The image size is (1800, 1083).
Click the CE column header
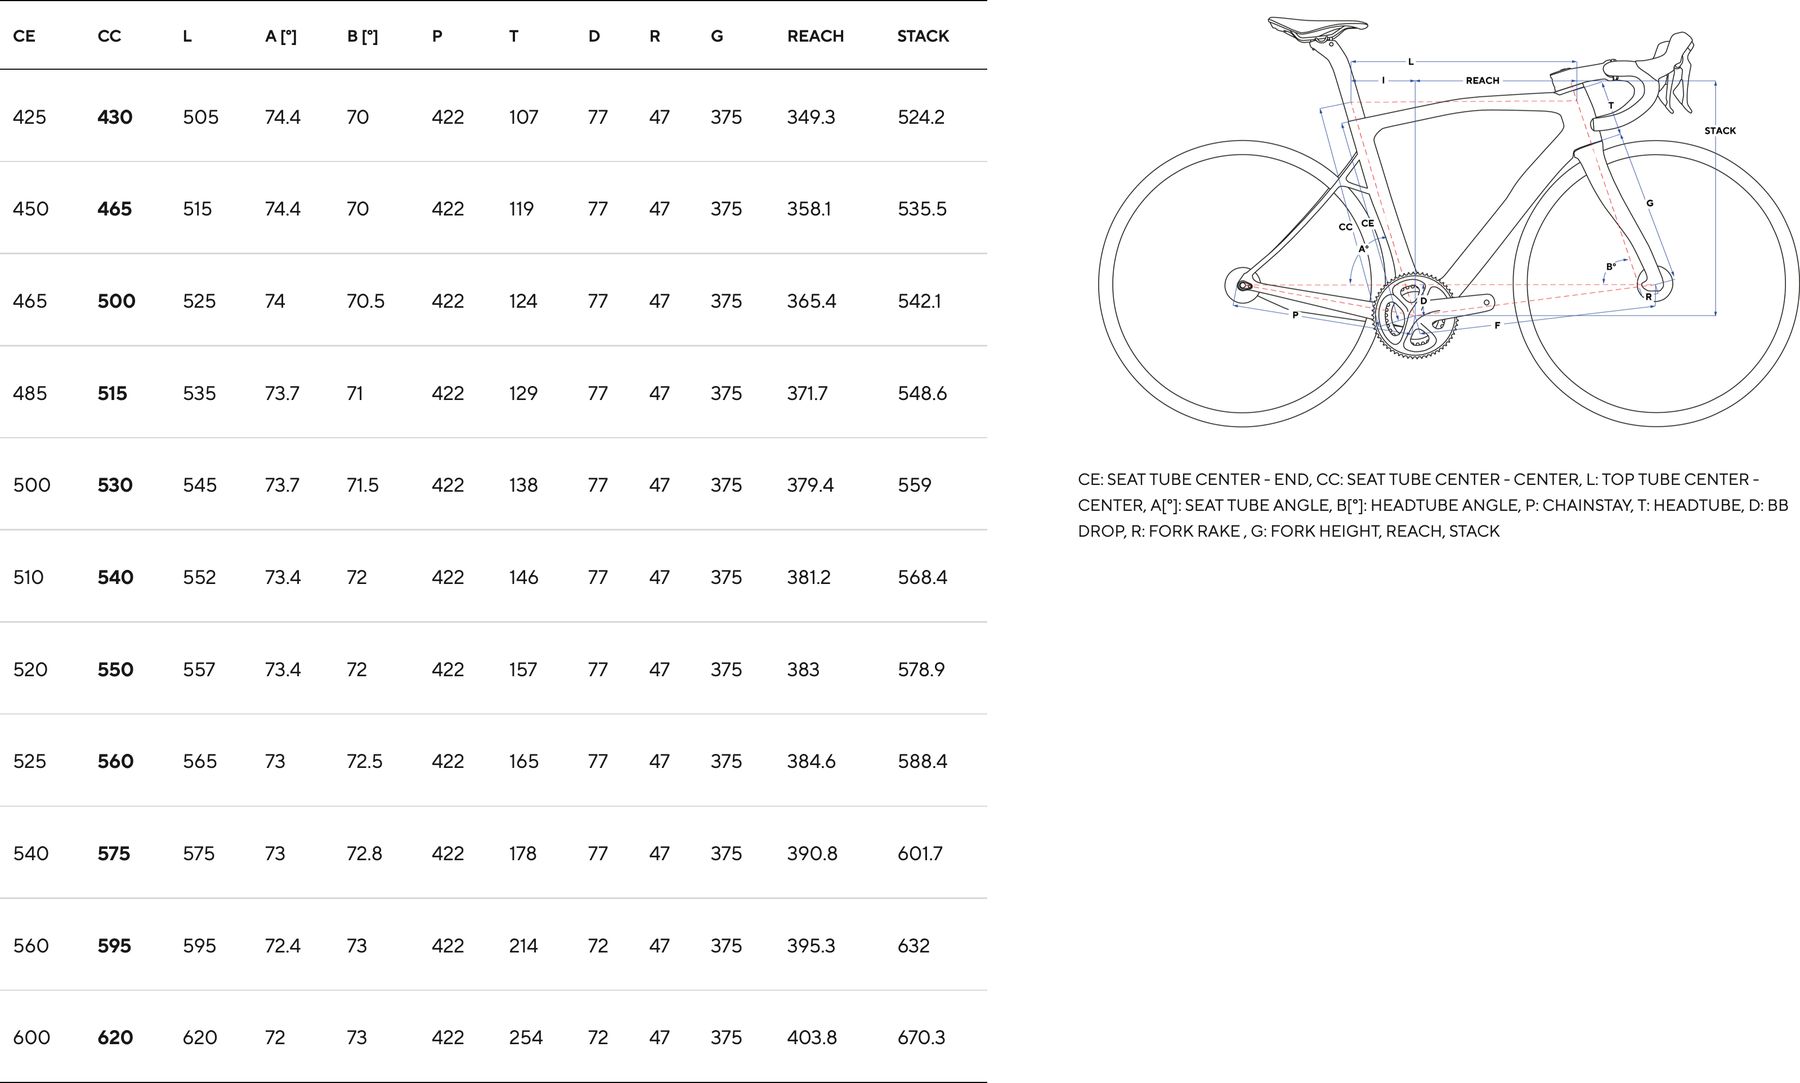pyautogui.click(x=24, y=36)
